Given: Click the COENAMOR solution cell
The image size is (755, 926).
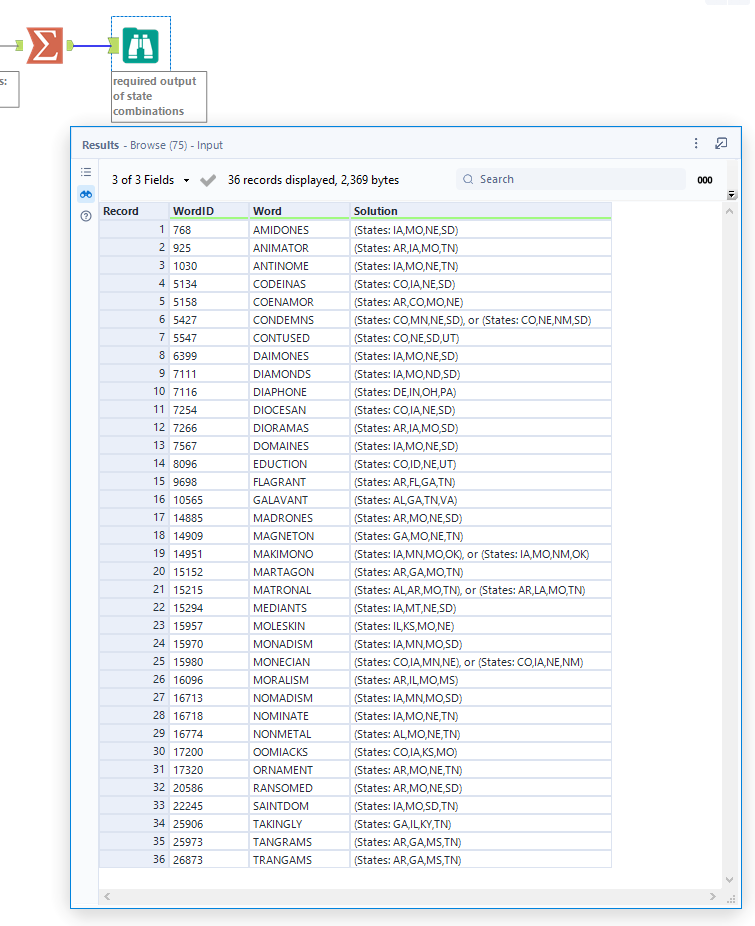Looking at the screenshot, I should pos(480,302).
